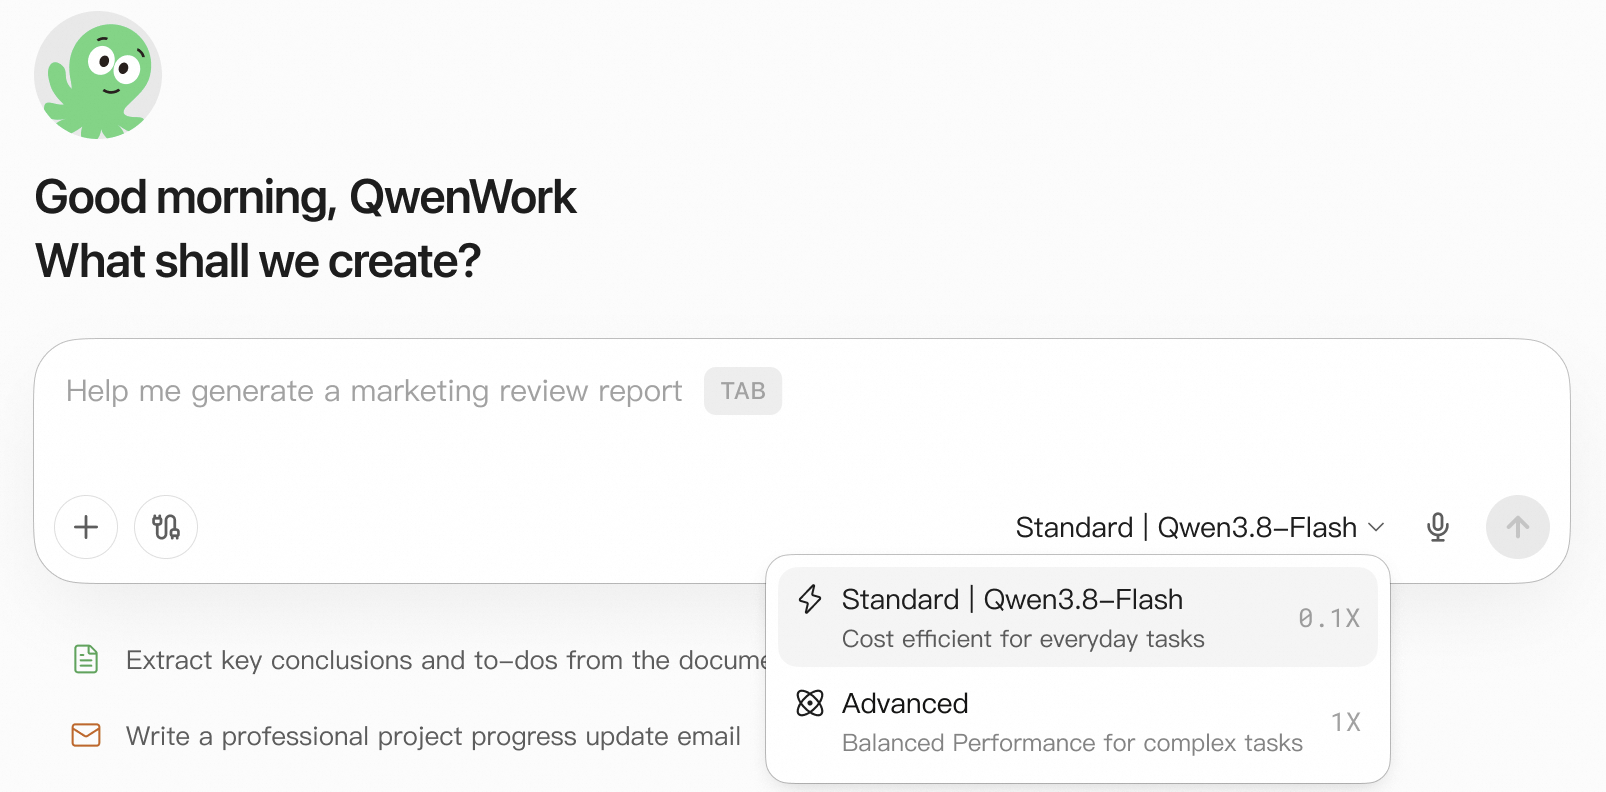
Task: Click the lightning bolt Standard icon
Action: click(x=810, y=599)
